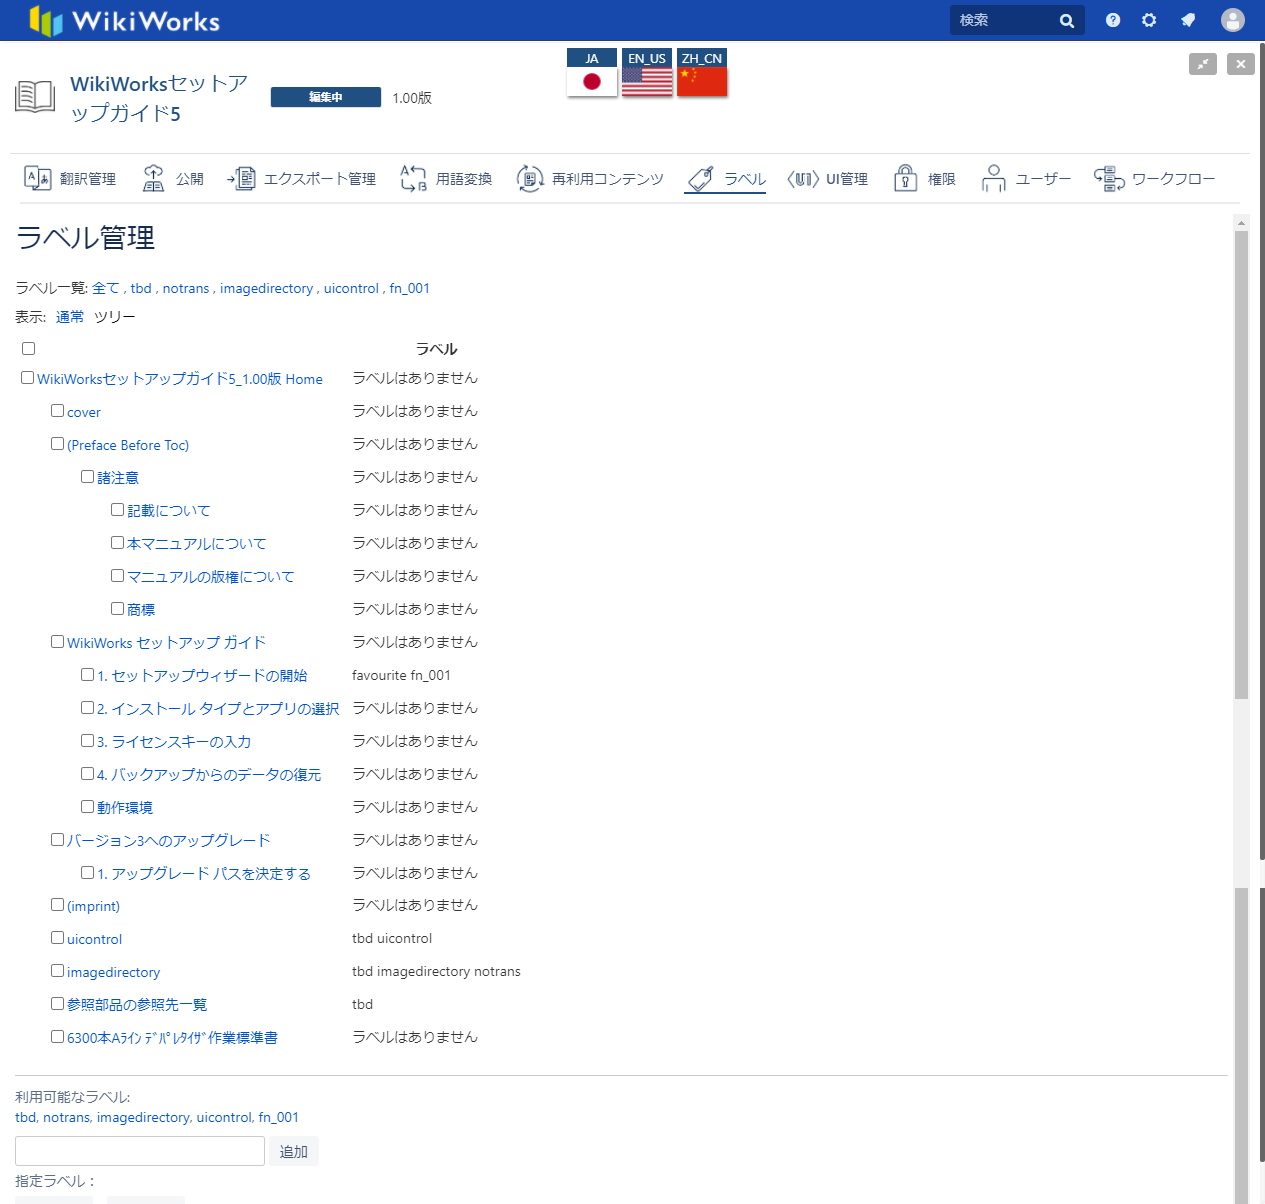Click the publish 公開 icon
The height and width of the screenshot is (1204, 1265).
click(153, 178)
